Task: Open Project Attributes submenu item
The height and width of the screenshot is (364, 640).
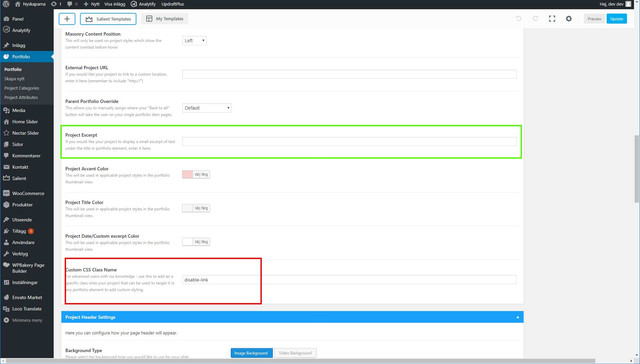Action: [21, 98]
